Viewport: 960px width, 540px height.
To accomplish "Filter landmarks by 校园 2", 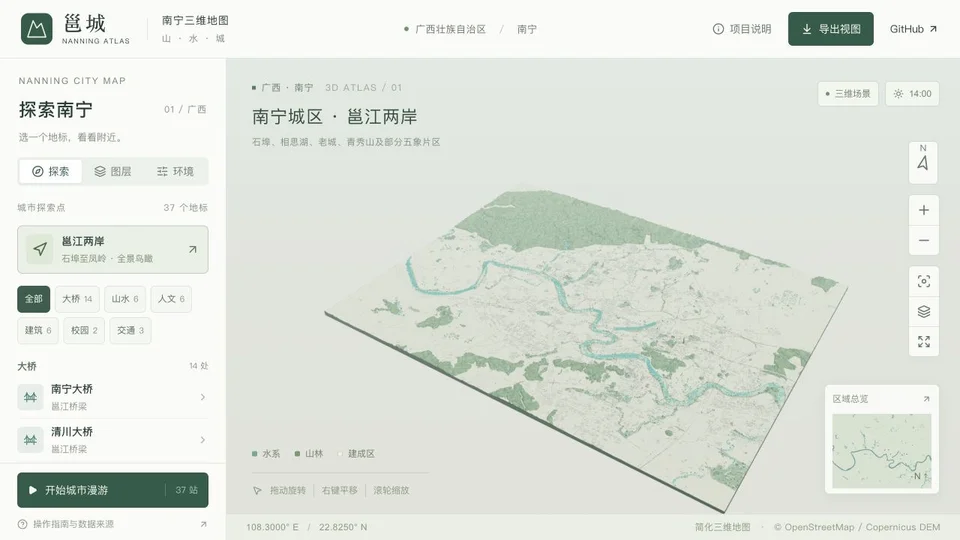I will coord(84,331).
